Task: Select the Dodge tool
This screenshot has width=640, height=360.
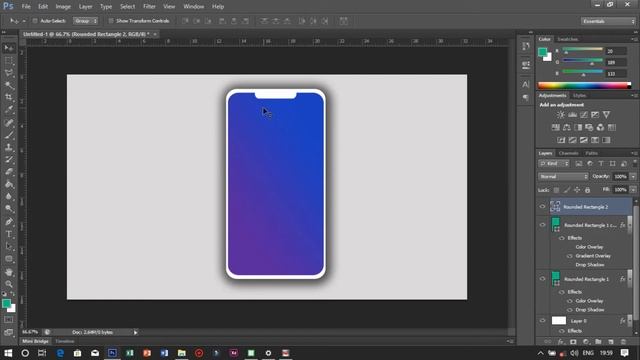Action: coord(9,209)
